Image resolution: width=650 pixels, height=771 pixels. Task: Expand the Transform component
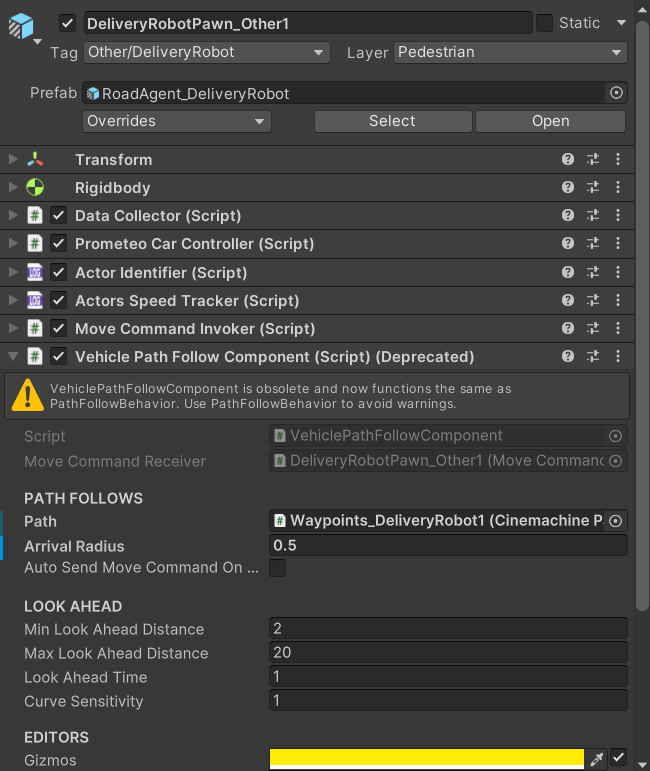(x=13, y=159)
